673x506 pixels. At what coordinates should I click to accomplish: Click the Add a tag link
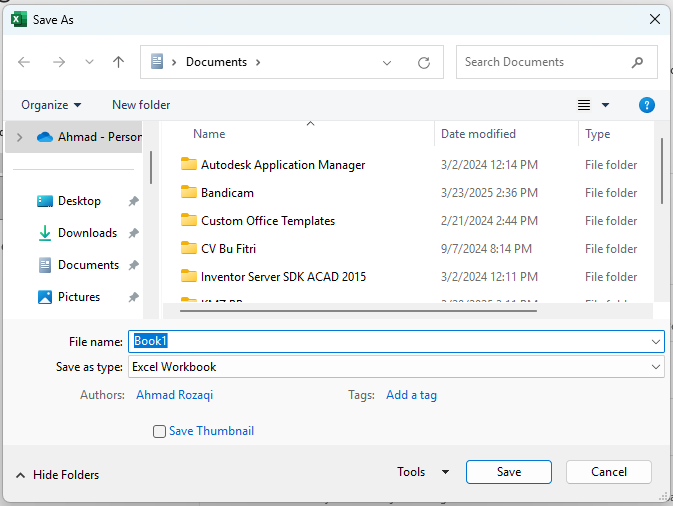point(411,395)
